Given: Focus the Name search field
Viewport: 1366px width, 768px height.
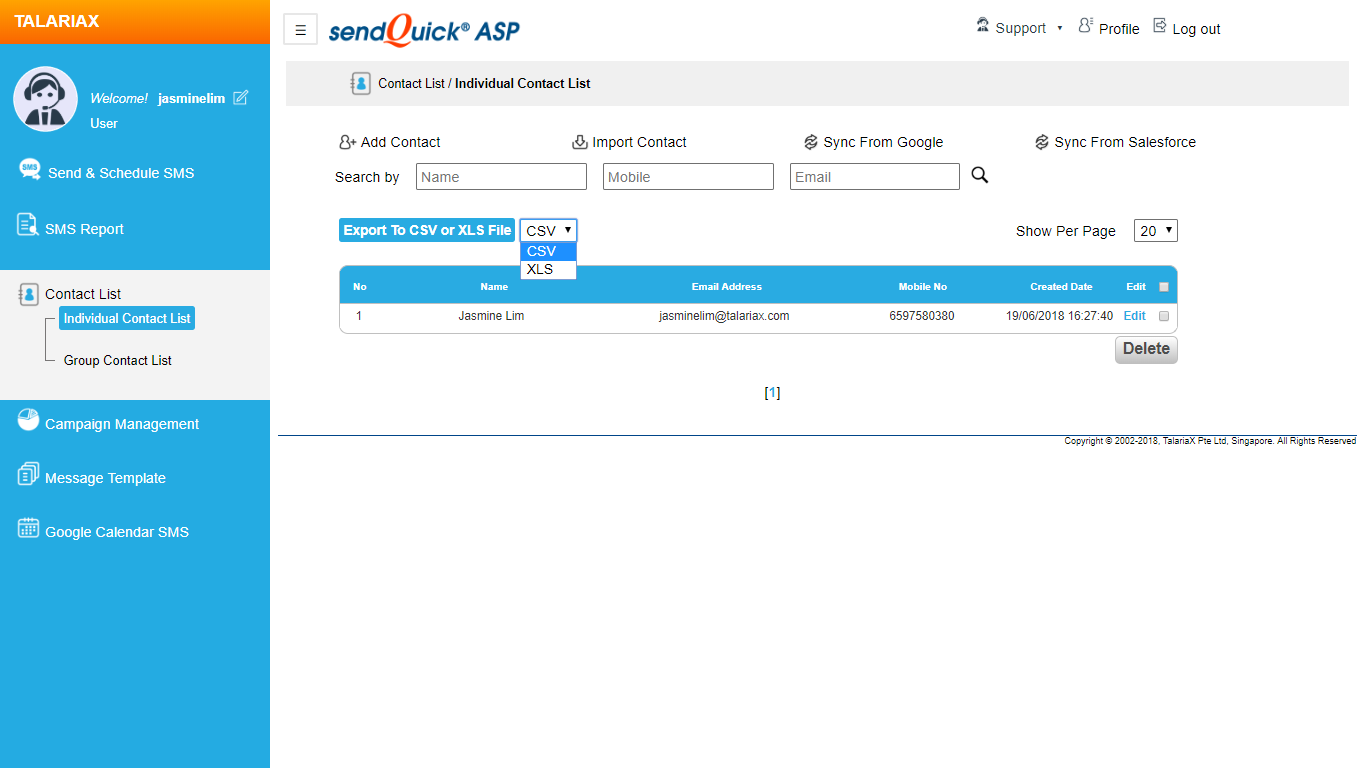Looking at the screenshot, I should 501,177.
